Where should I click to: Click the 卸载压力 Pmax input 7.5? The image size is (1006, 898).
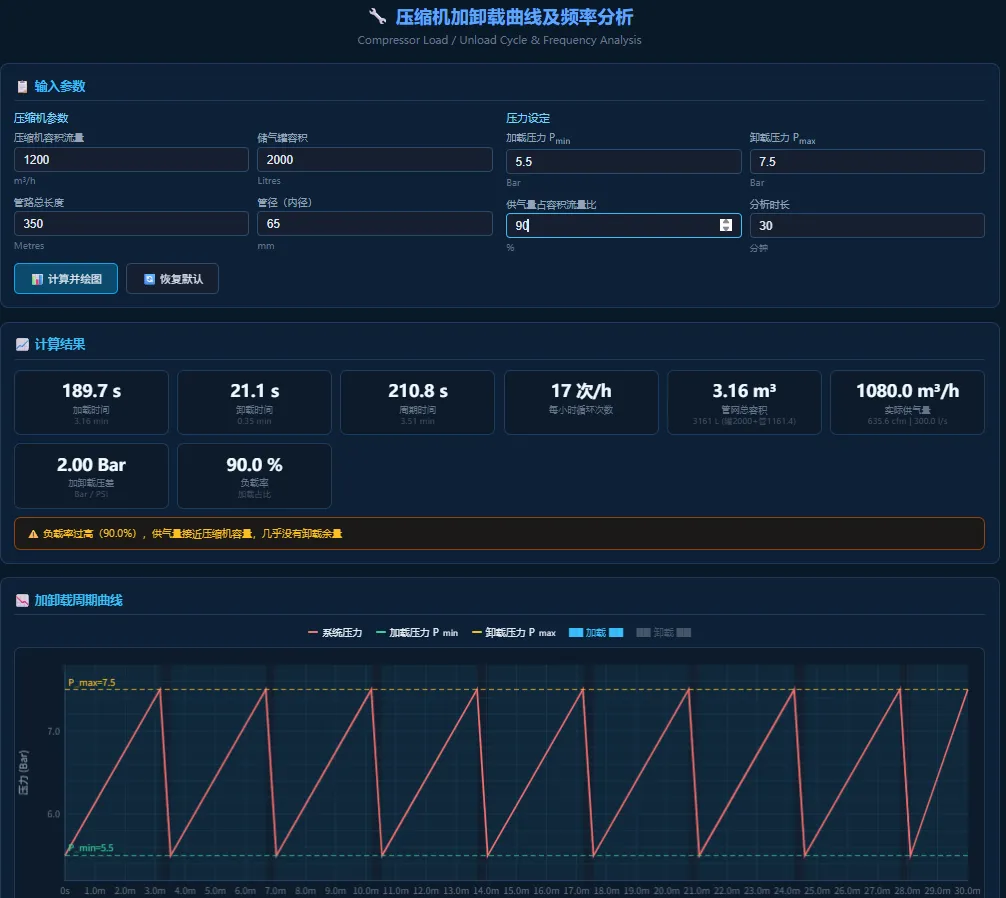pyautogui.click(x=867, y=162)
